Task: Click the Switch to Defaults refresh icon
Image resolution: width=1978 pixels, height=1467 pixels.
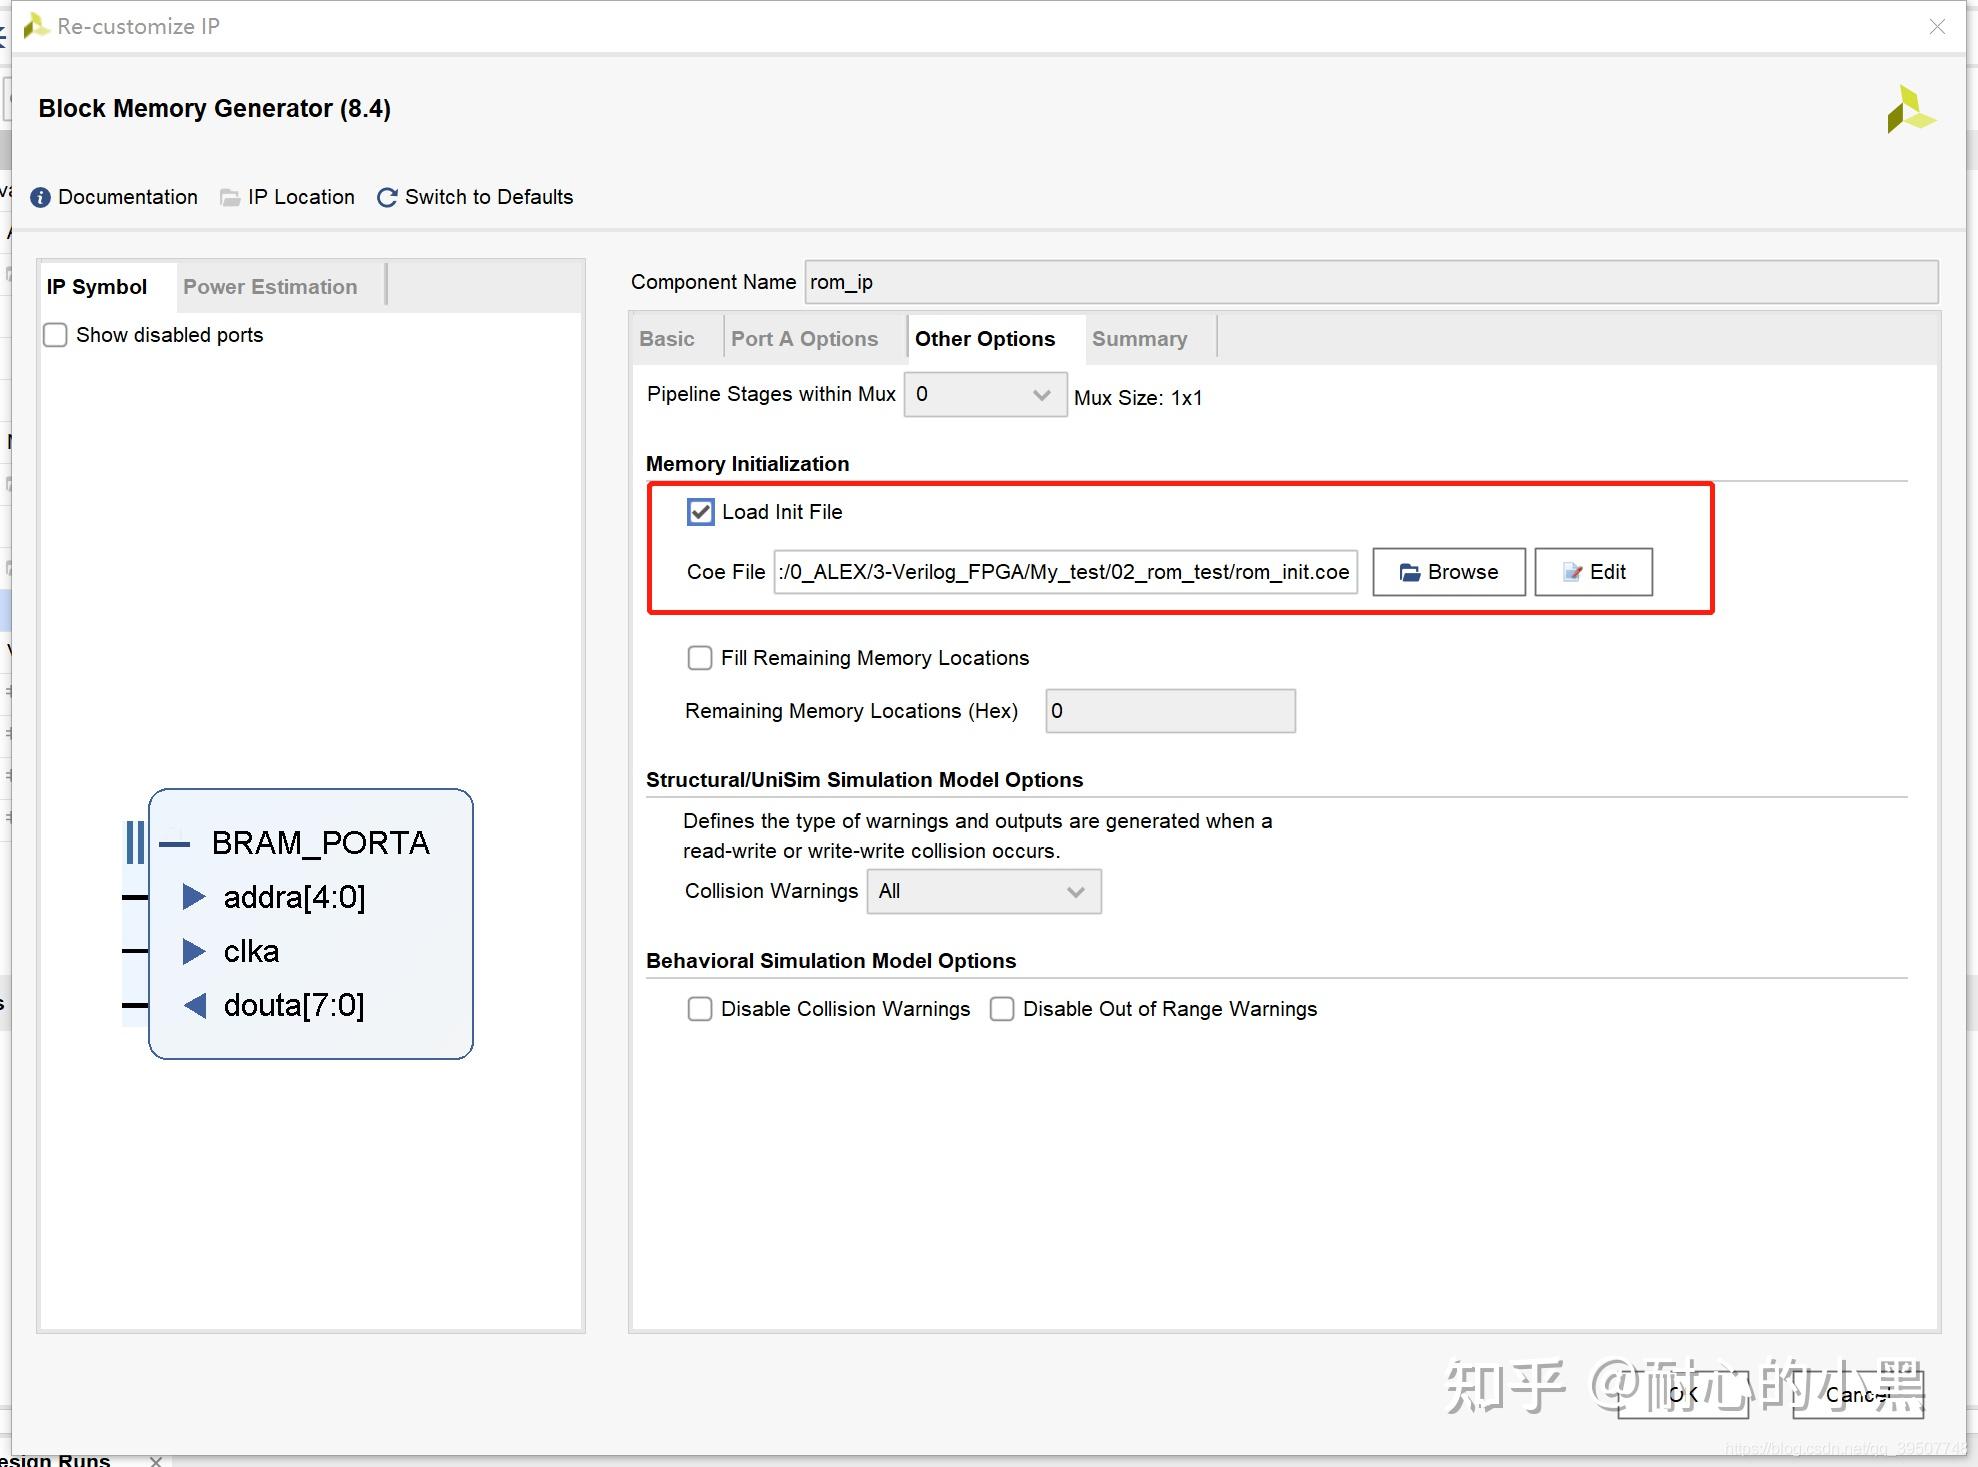Action: click(387, 197)
